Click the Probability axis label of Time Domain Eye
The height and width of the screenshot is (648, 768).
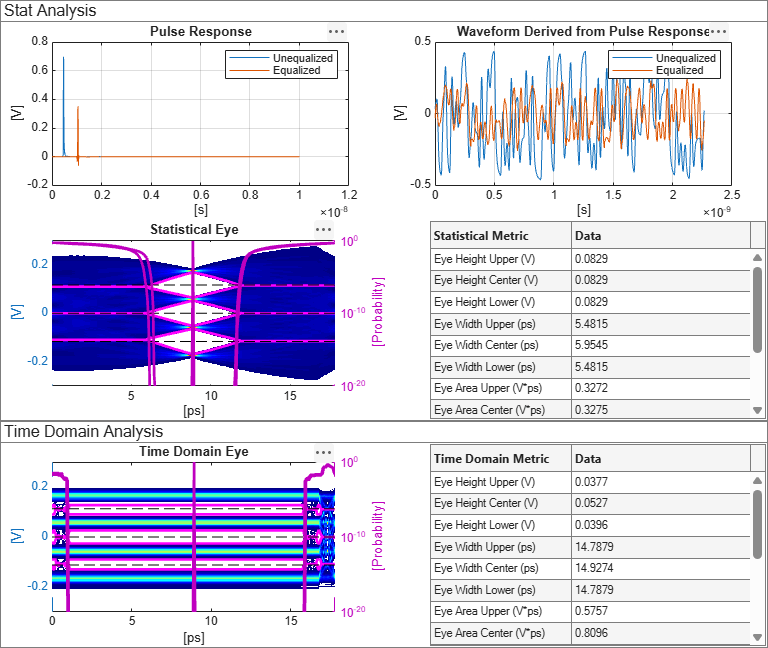378,536
